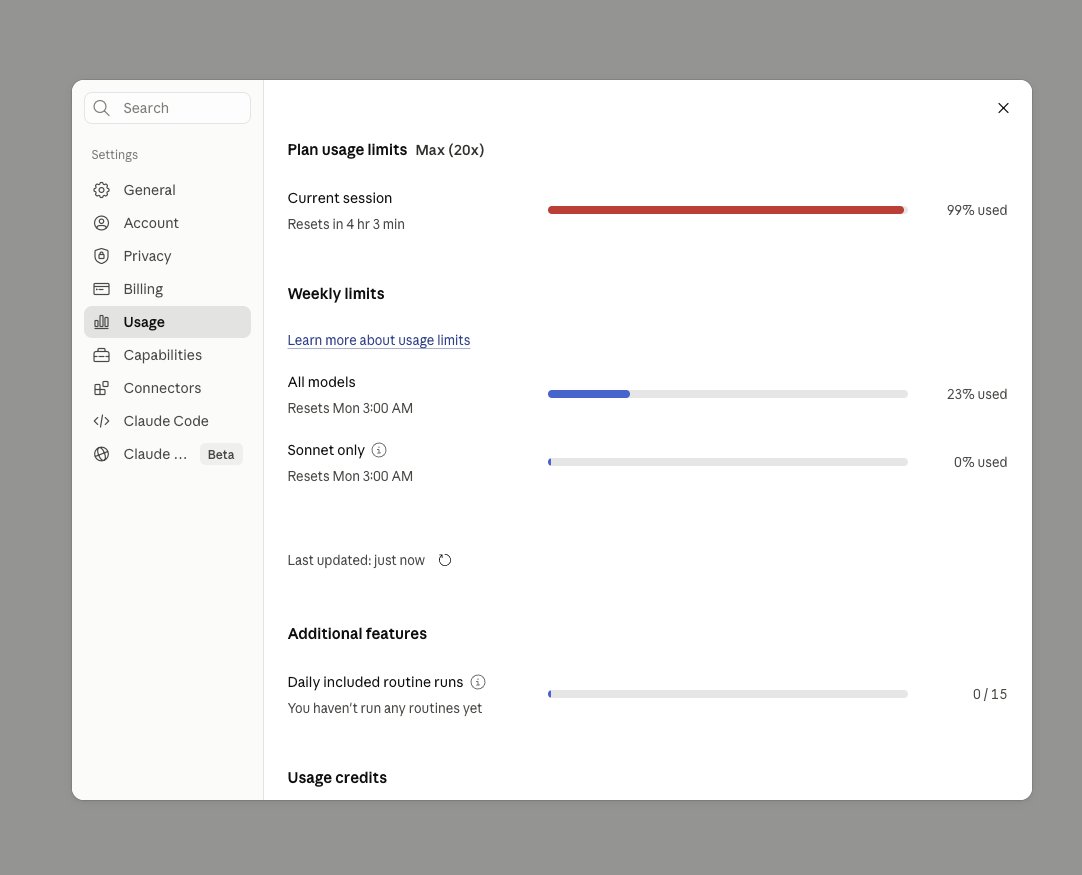Image resolution: width=1082 pixels, height=875 pixels.
Task: Click the globe icon beside Claude Beta item
Action: (101, 454)
